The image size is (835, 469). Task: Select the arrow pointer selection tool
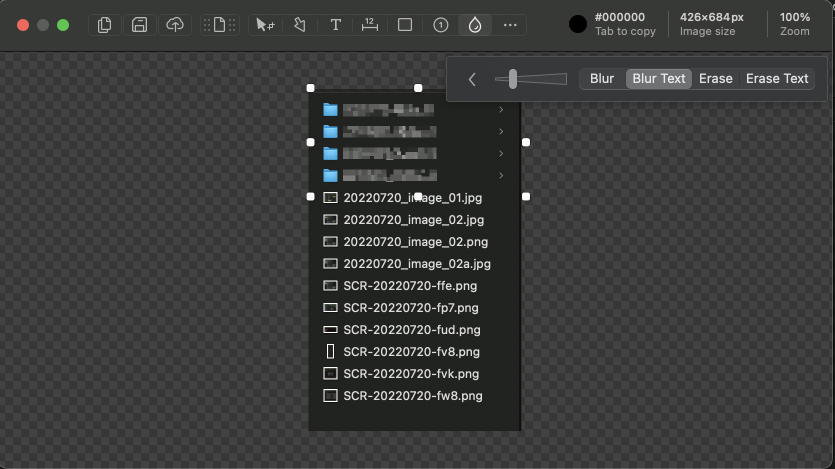point(264,25)
